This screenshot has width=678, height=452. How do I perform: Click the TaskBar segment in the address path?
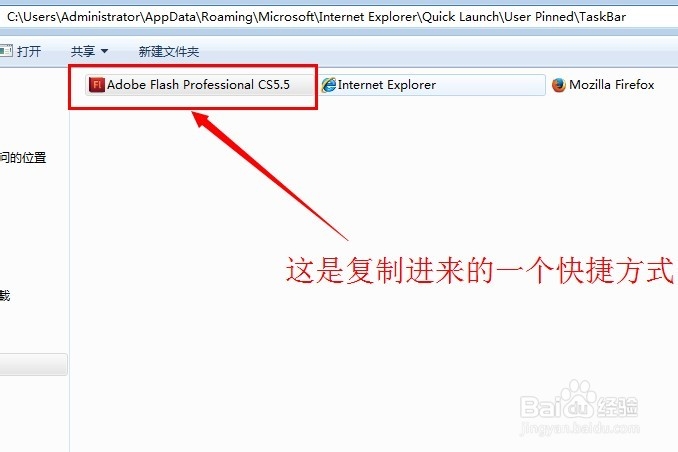[603, 17]
